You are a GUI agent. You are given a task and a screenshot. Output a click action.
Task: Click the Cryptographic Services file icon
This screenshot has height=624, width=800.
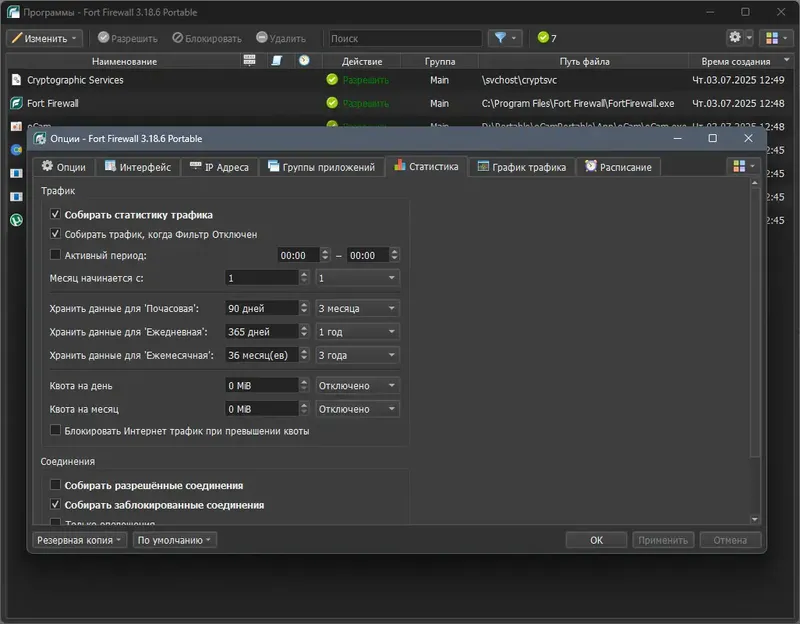16,80
